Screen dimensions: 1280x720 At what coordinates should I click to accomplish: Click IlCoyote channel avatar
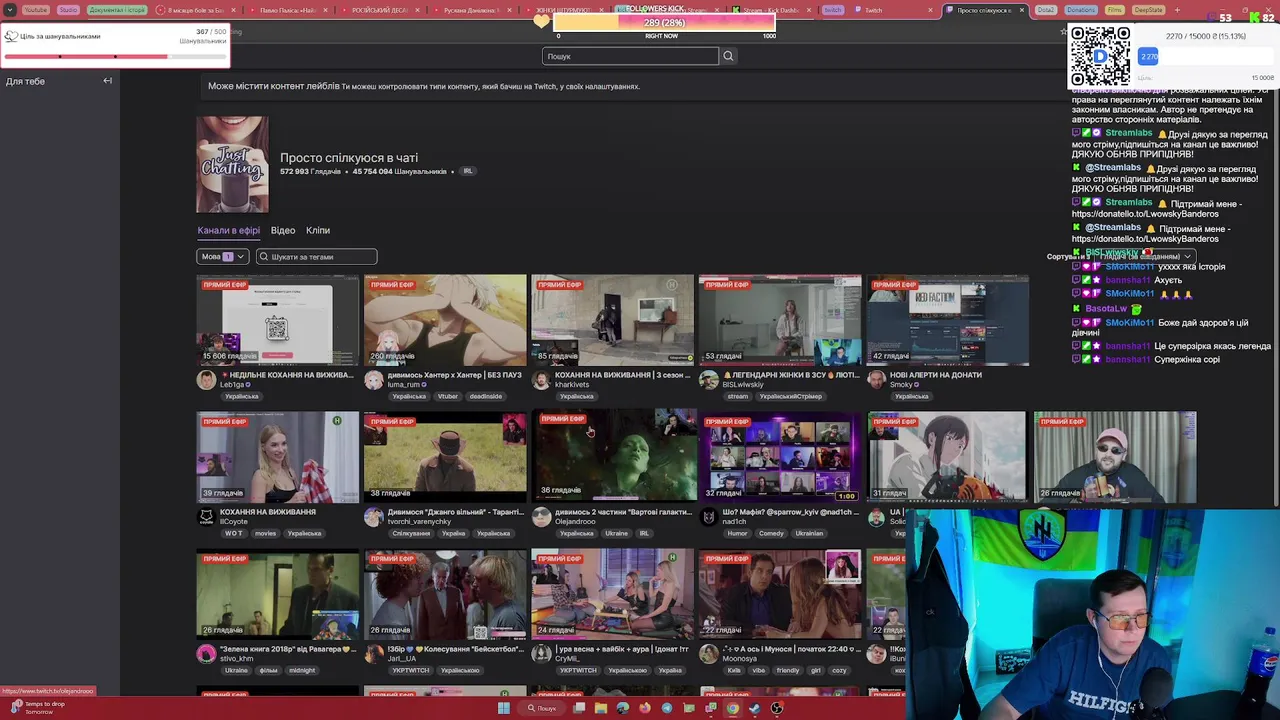206,517
